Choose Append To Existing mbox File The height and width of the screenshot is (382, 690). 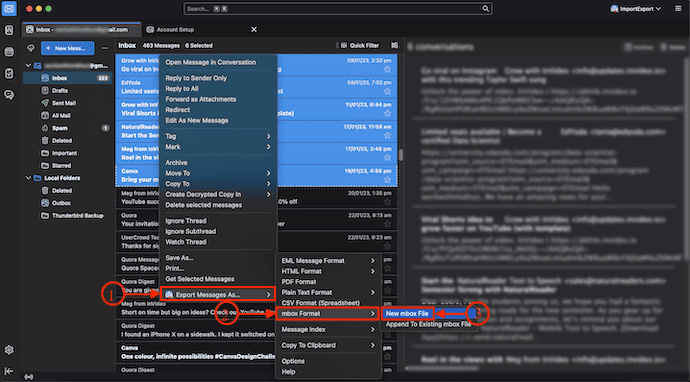point(429,324)
